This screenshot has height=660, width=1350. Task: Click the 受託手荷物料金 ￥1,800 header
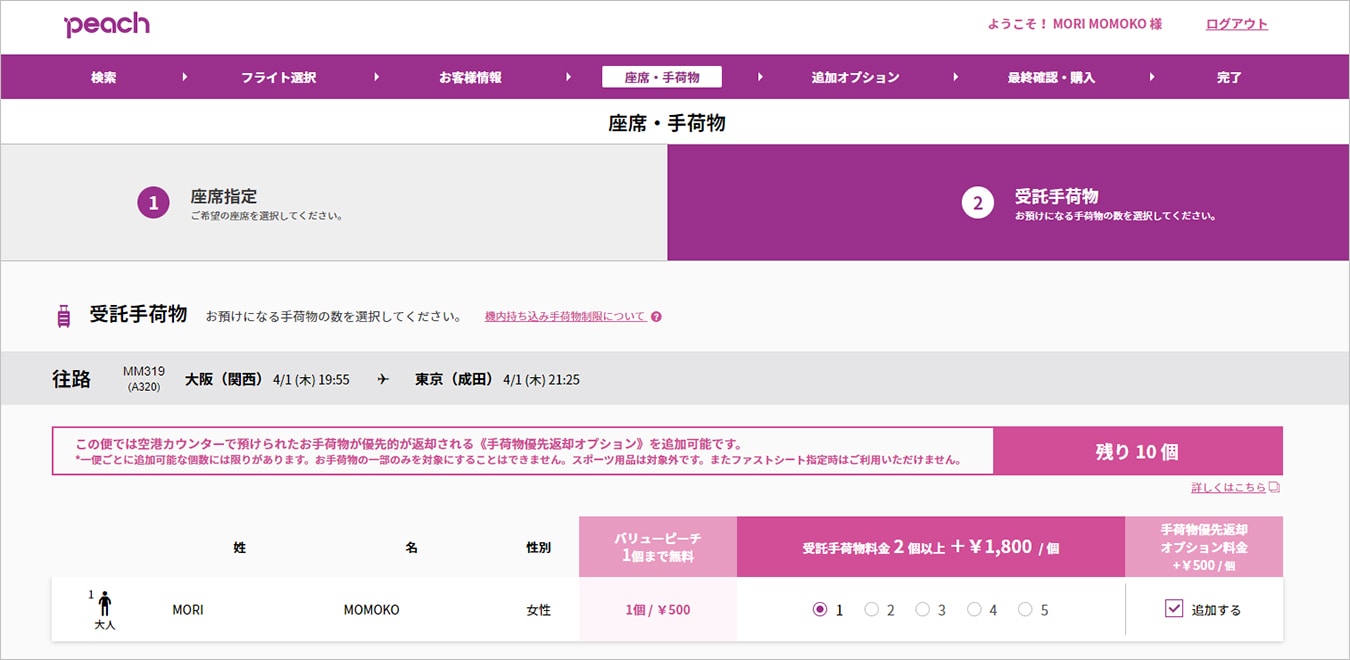(x=931, y=547)
